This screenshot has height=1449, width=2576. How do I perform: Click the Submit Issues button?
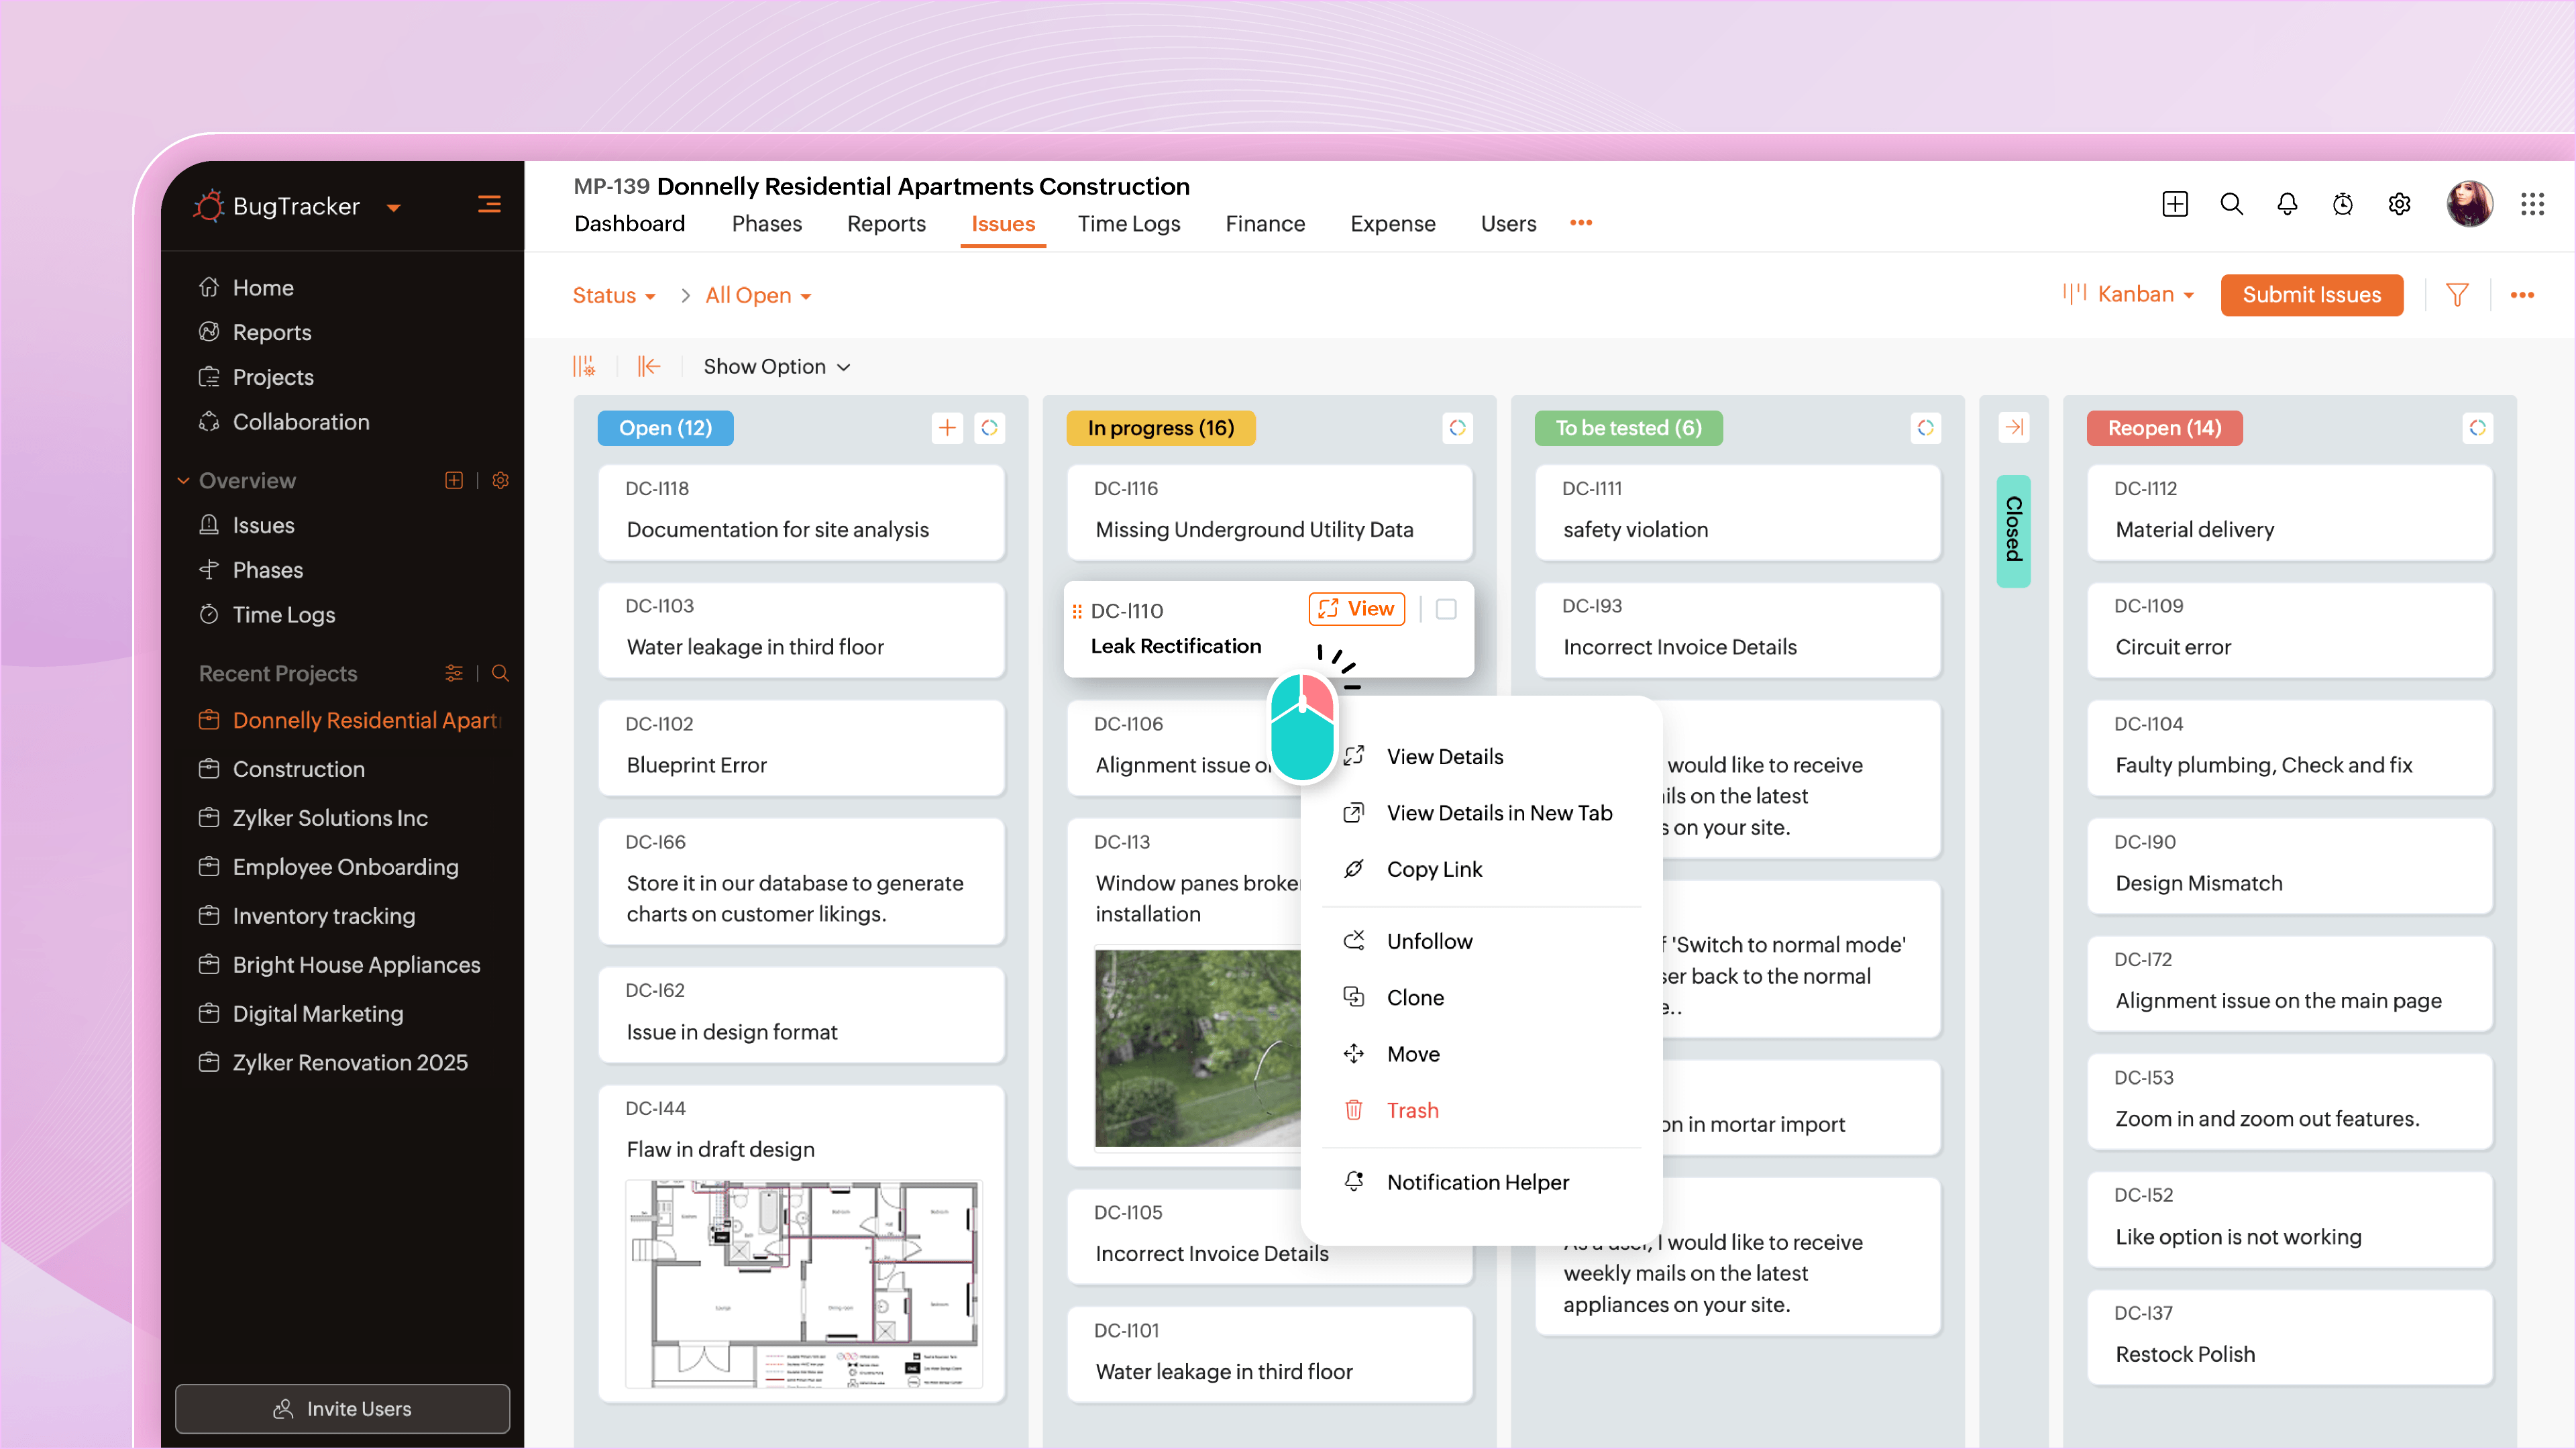(x=2311, y=295)
